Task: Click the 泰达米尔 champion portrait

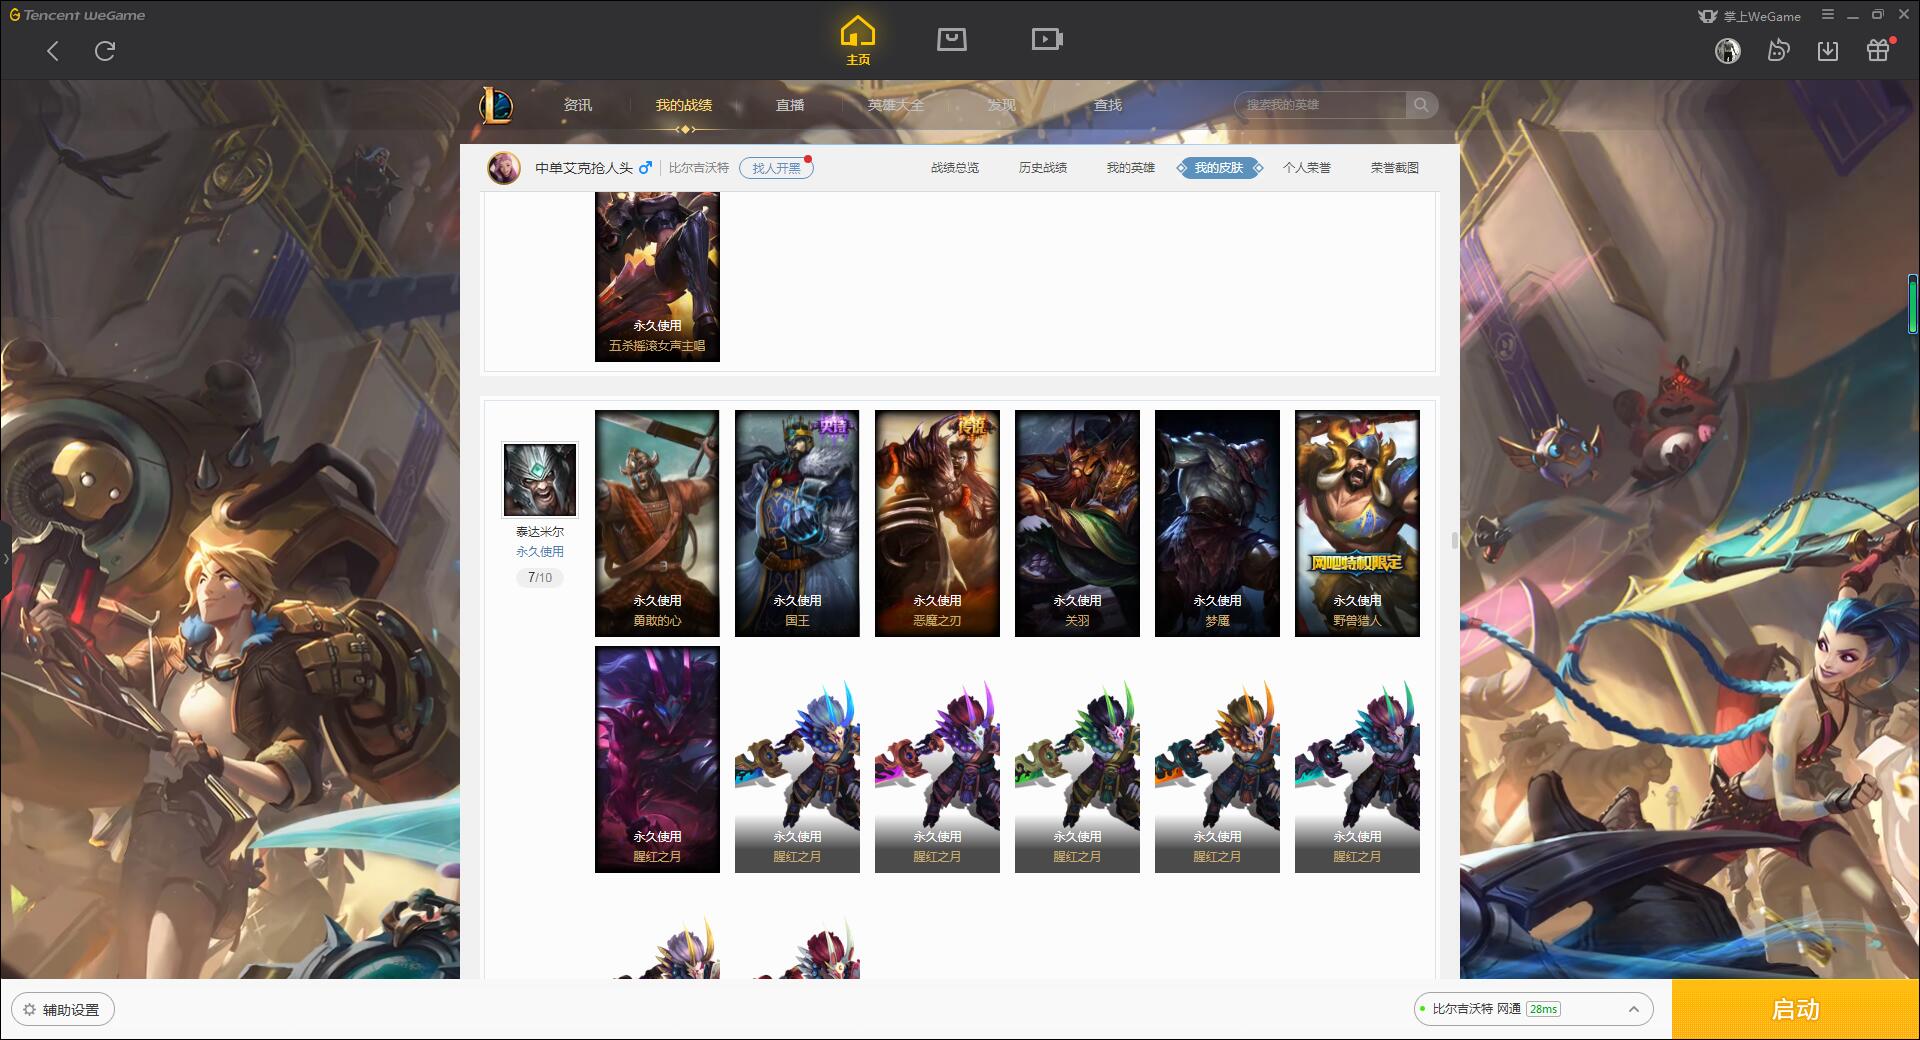Action: click(x=540, y=480)
